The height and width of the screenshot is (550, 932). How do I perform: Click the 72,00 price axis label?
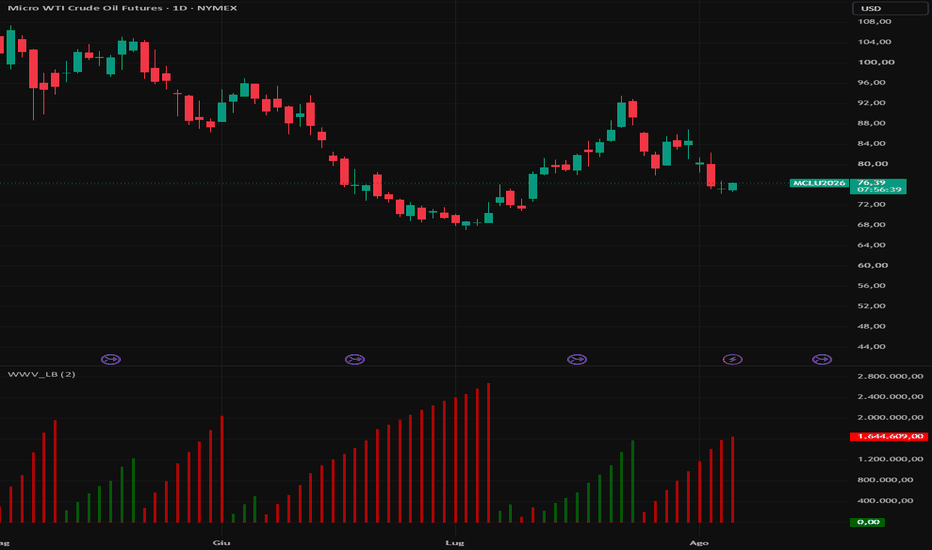(x=871, y=204)
